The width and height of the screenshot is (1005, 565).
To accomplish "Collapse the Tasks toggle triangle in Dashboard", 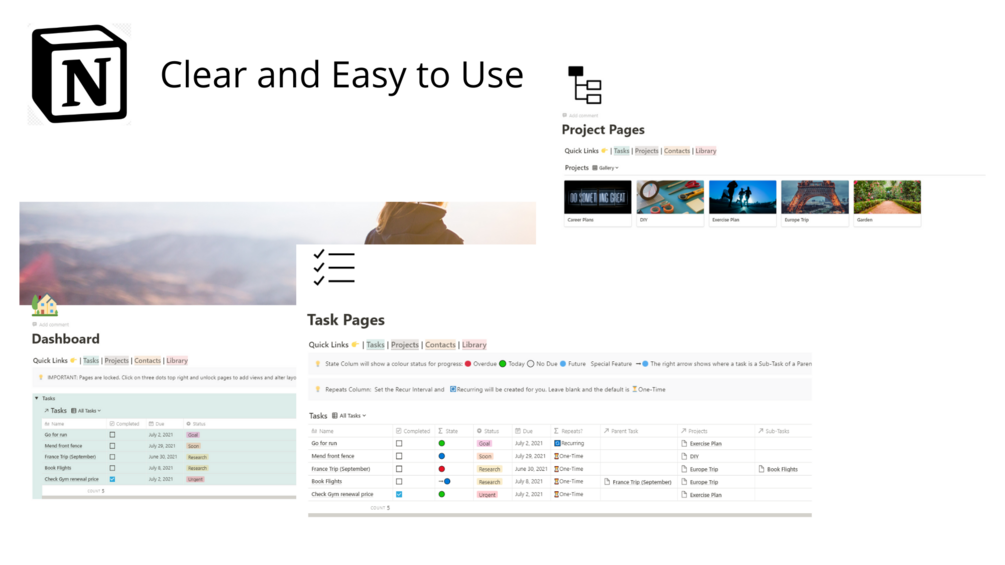I will click(x=37, y=398).
